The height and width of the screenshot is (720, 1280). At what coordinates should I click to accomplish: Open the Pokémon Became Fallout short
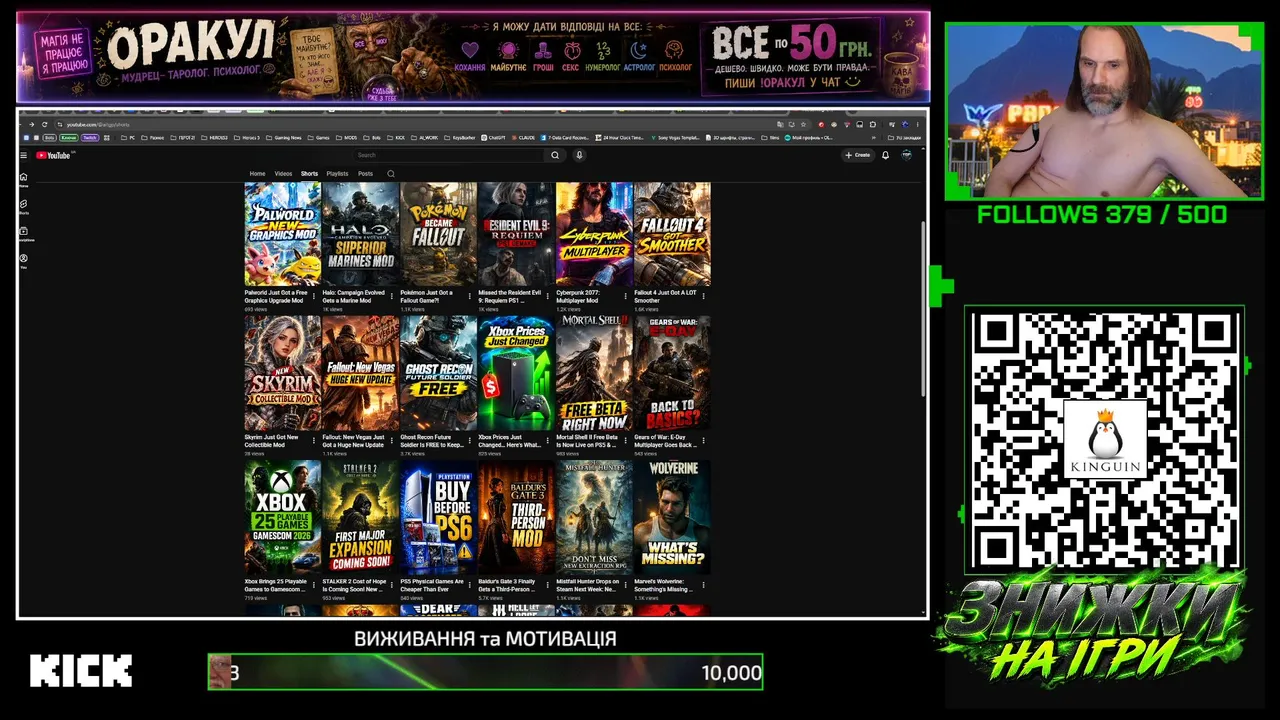(x=438, y=234)
